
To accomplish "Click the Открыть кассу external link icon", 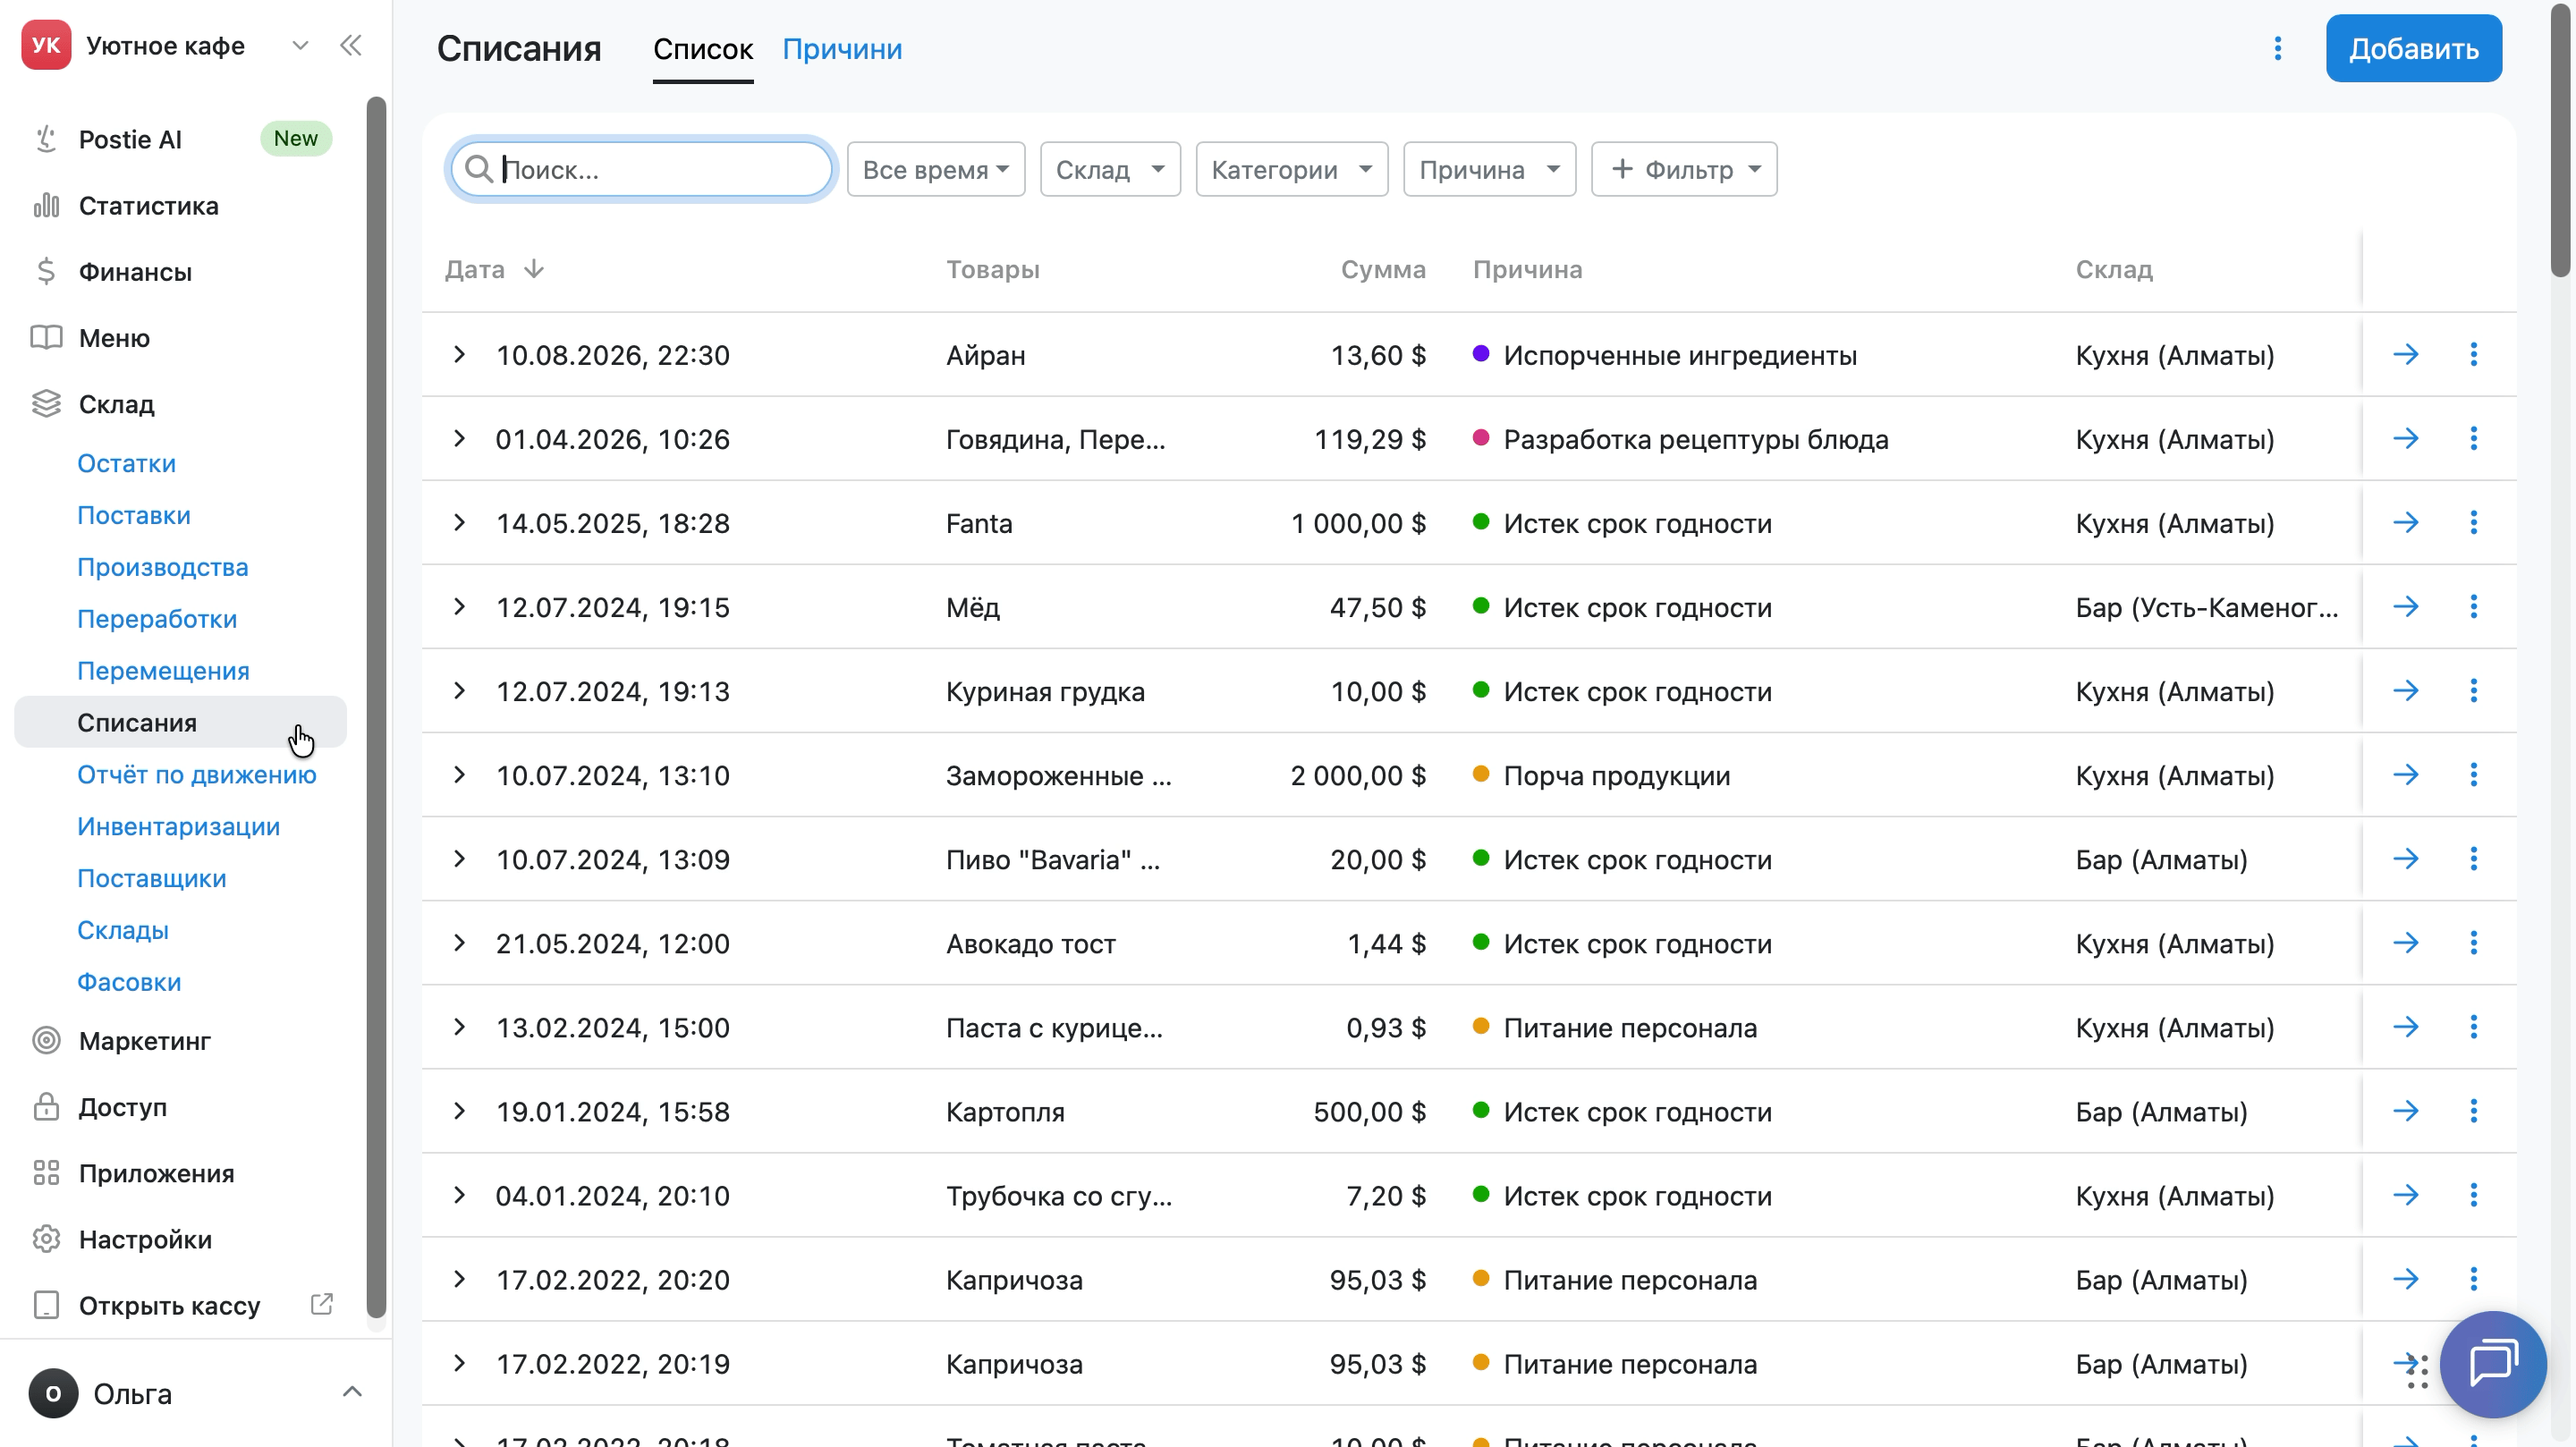I will pyautogui.click(x=321, y=1304).
